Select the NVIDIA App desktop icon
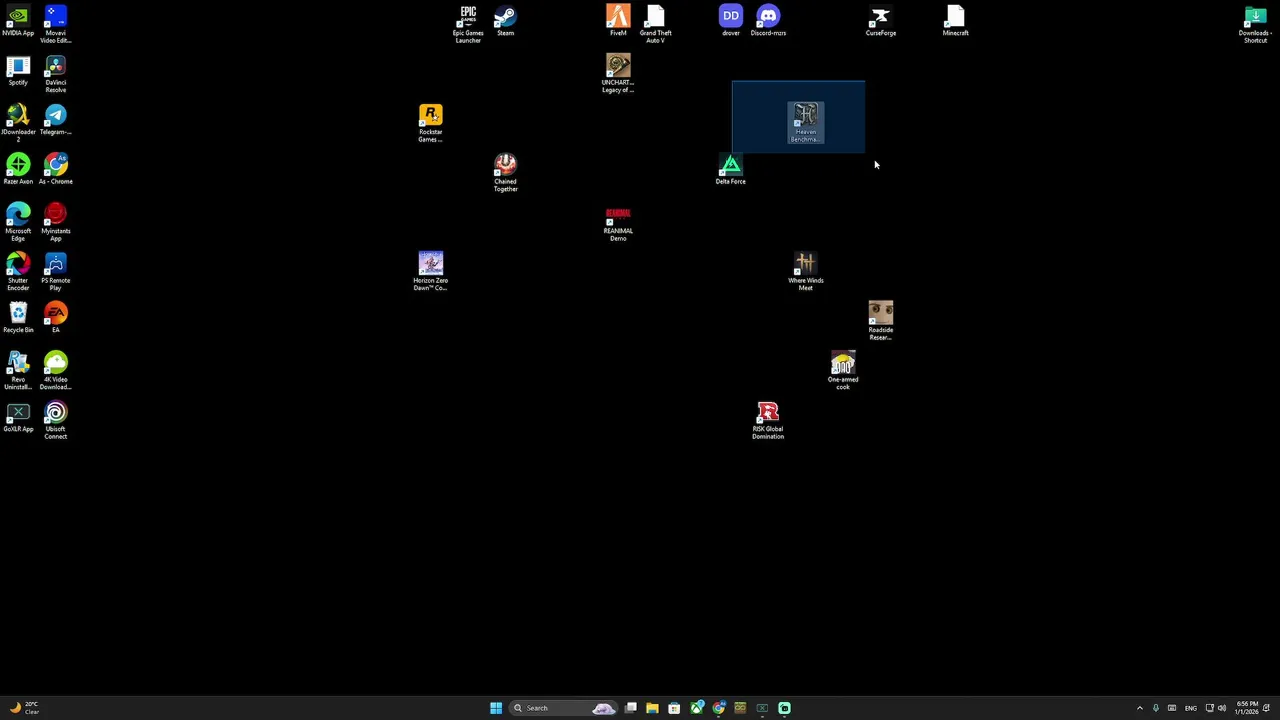The height and width of the screenshot is (720, 1280). 18,22
